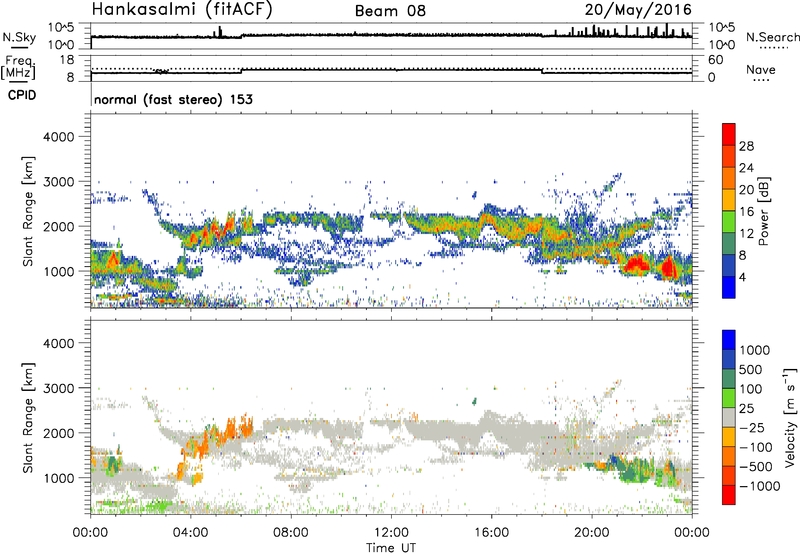Click the 4 label on Power colorbar
Image resolution: width=800 pixels, height=554 pixels.
point(742,277)
